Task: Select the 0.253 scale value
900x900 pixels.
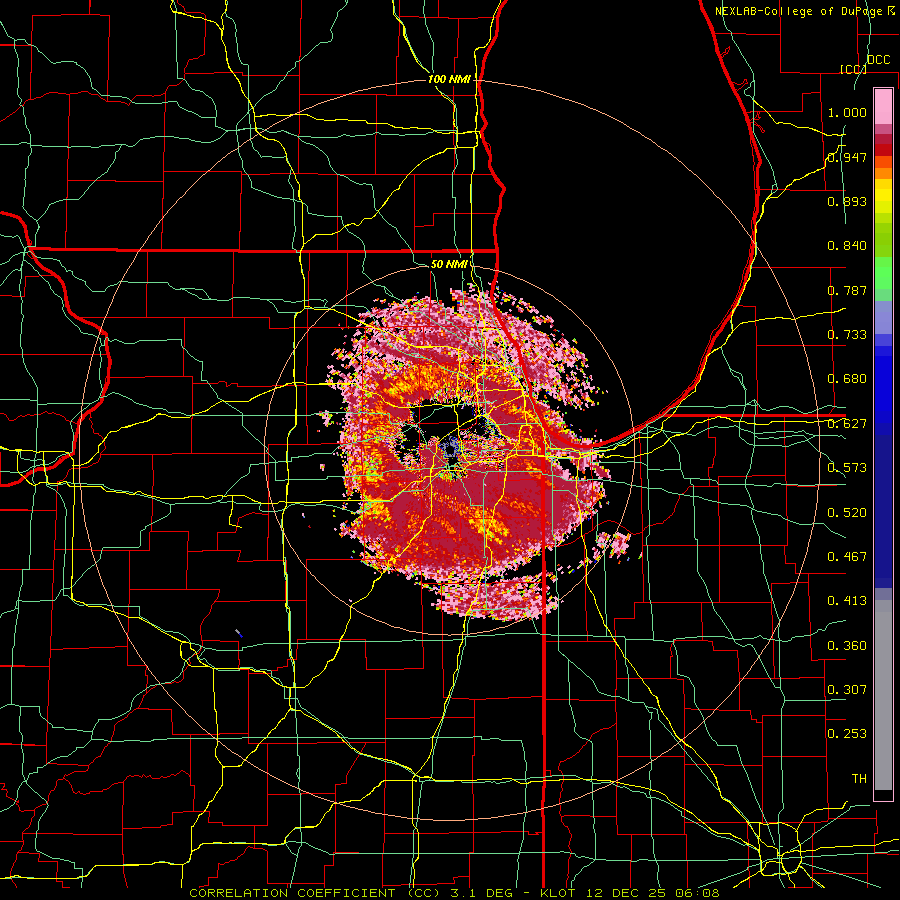Action: click(x=847, y=734)
